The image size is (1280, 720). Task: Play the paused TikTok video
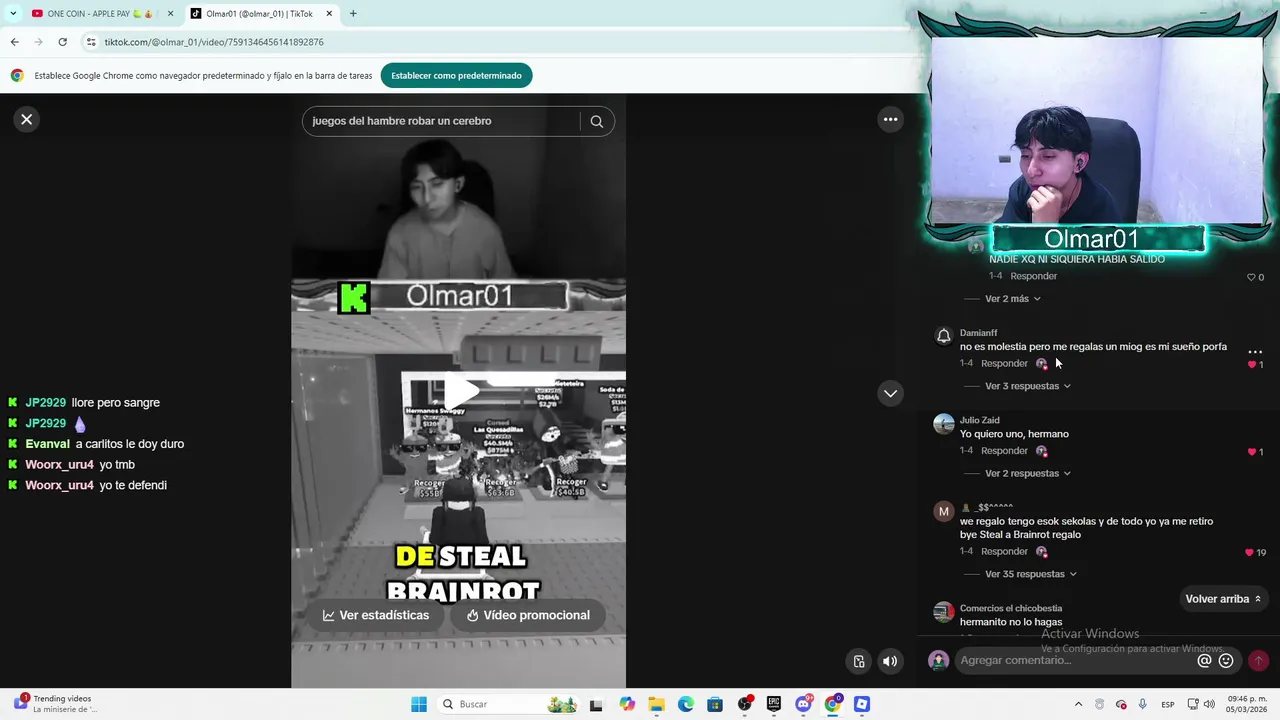[x=459, y=393]
